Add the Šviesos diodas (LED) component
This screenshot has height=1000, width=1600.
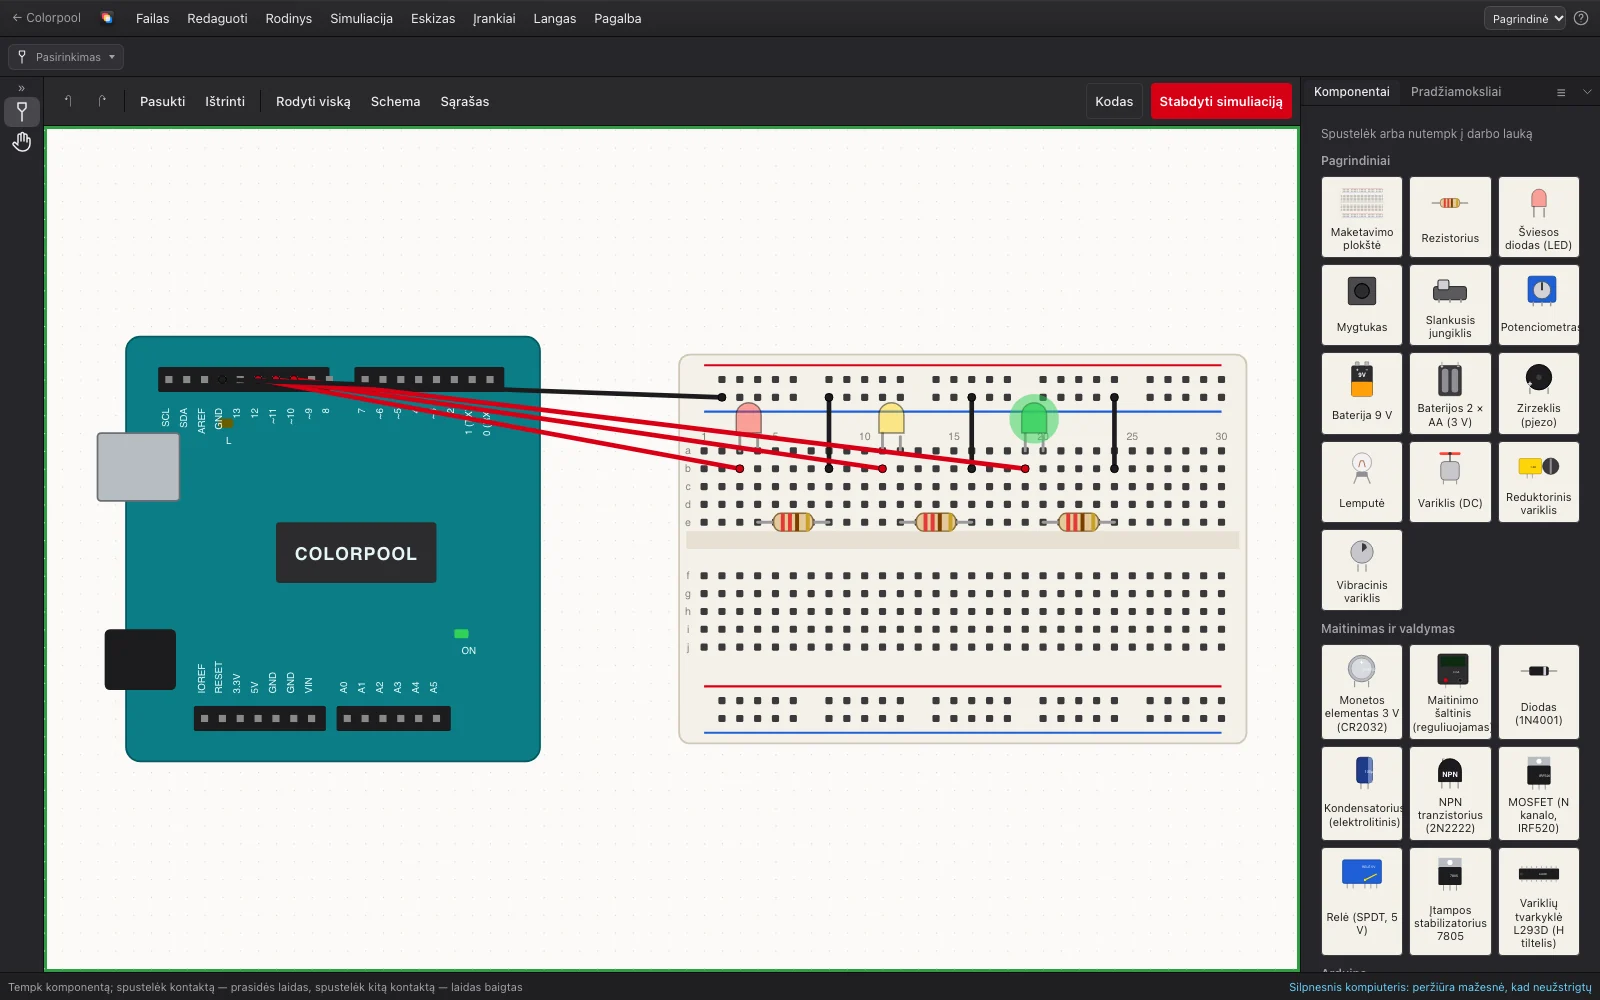click(x=1538, y=217)
